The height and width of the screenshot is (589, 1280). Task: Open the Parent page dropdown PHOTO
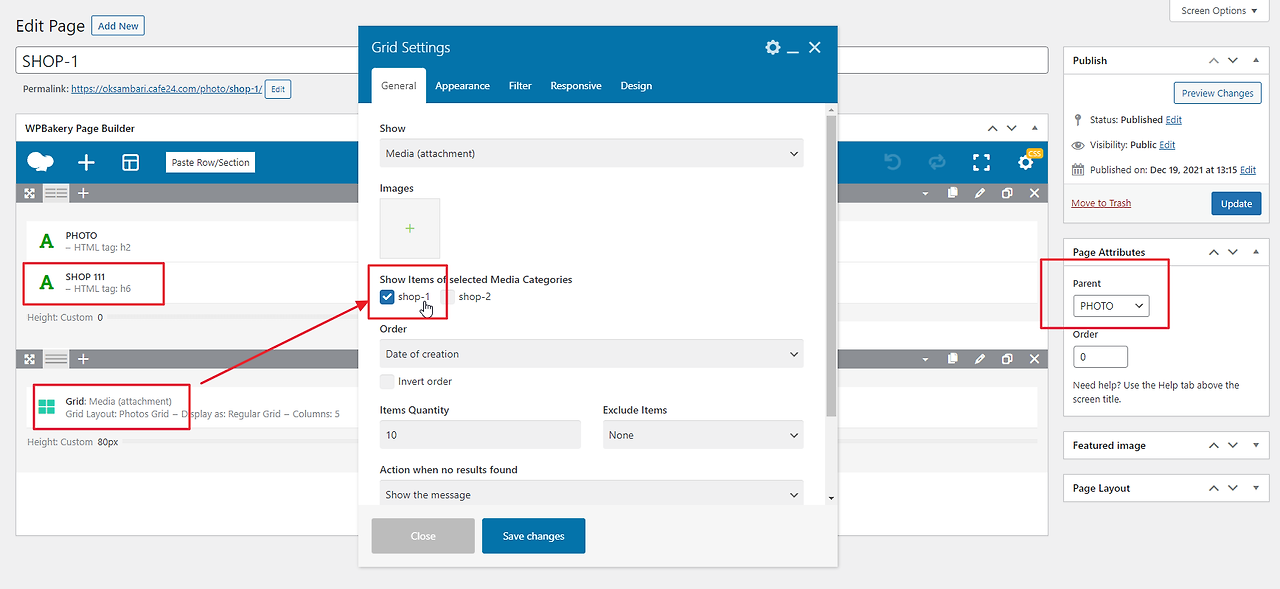(x=1111, y=306)
